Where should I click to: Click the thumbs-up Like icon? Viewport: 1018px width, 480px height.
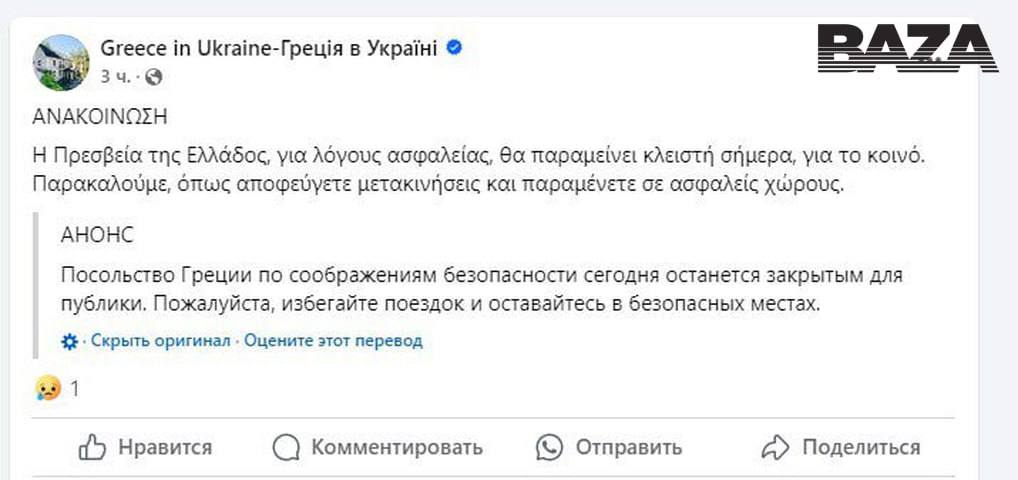(x=92, y=447)
